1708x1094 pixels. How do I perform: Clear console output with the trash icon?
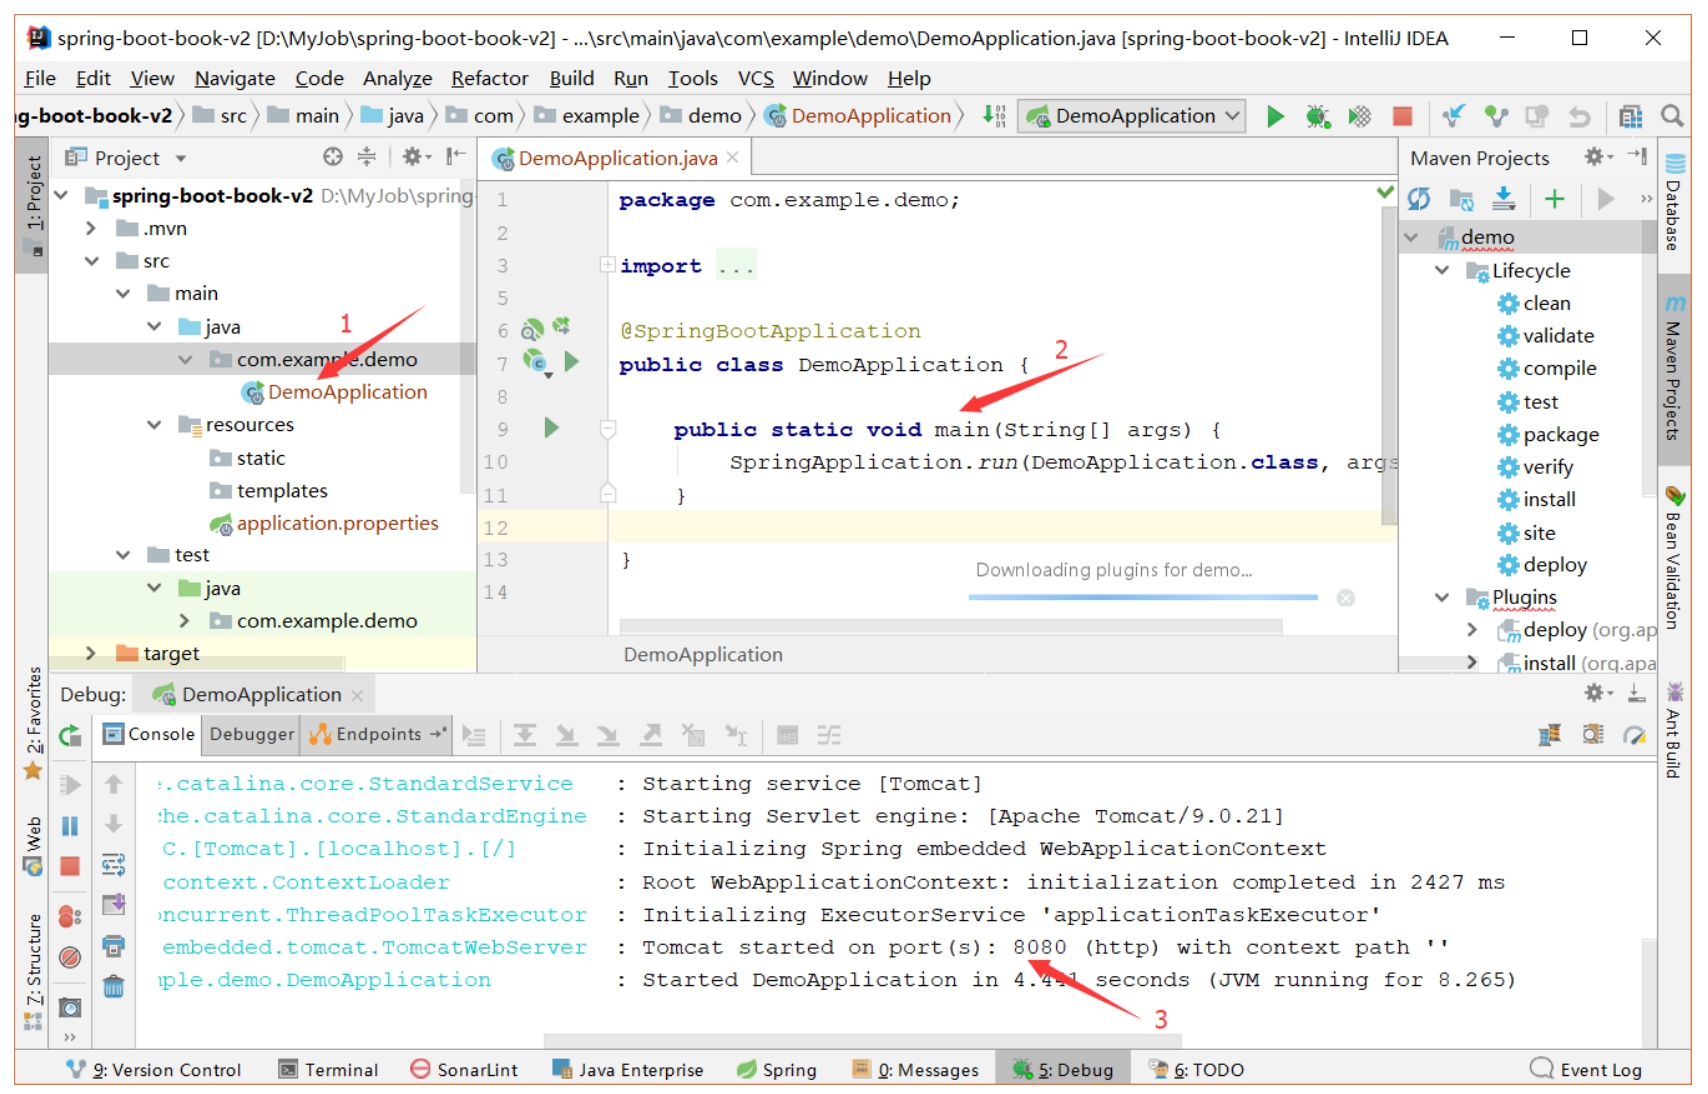(114, 987)
